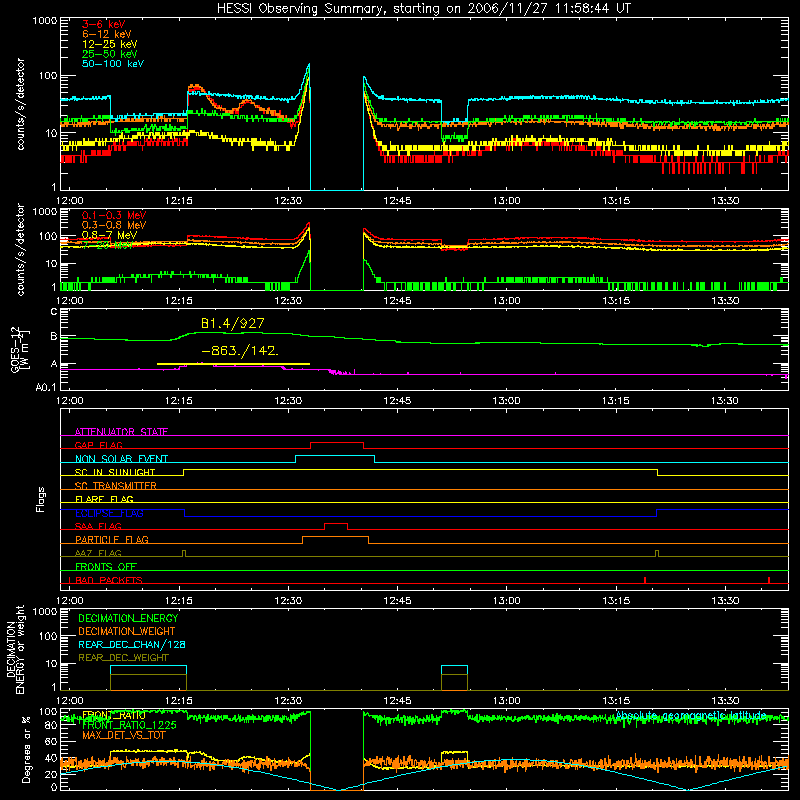Click the GOES-12 vertical axis title
This screenshot has width=800, height=800.
pyautogui.click(x=19, y=350)
